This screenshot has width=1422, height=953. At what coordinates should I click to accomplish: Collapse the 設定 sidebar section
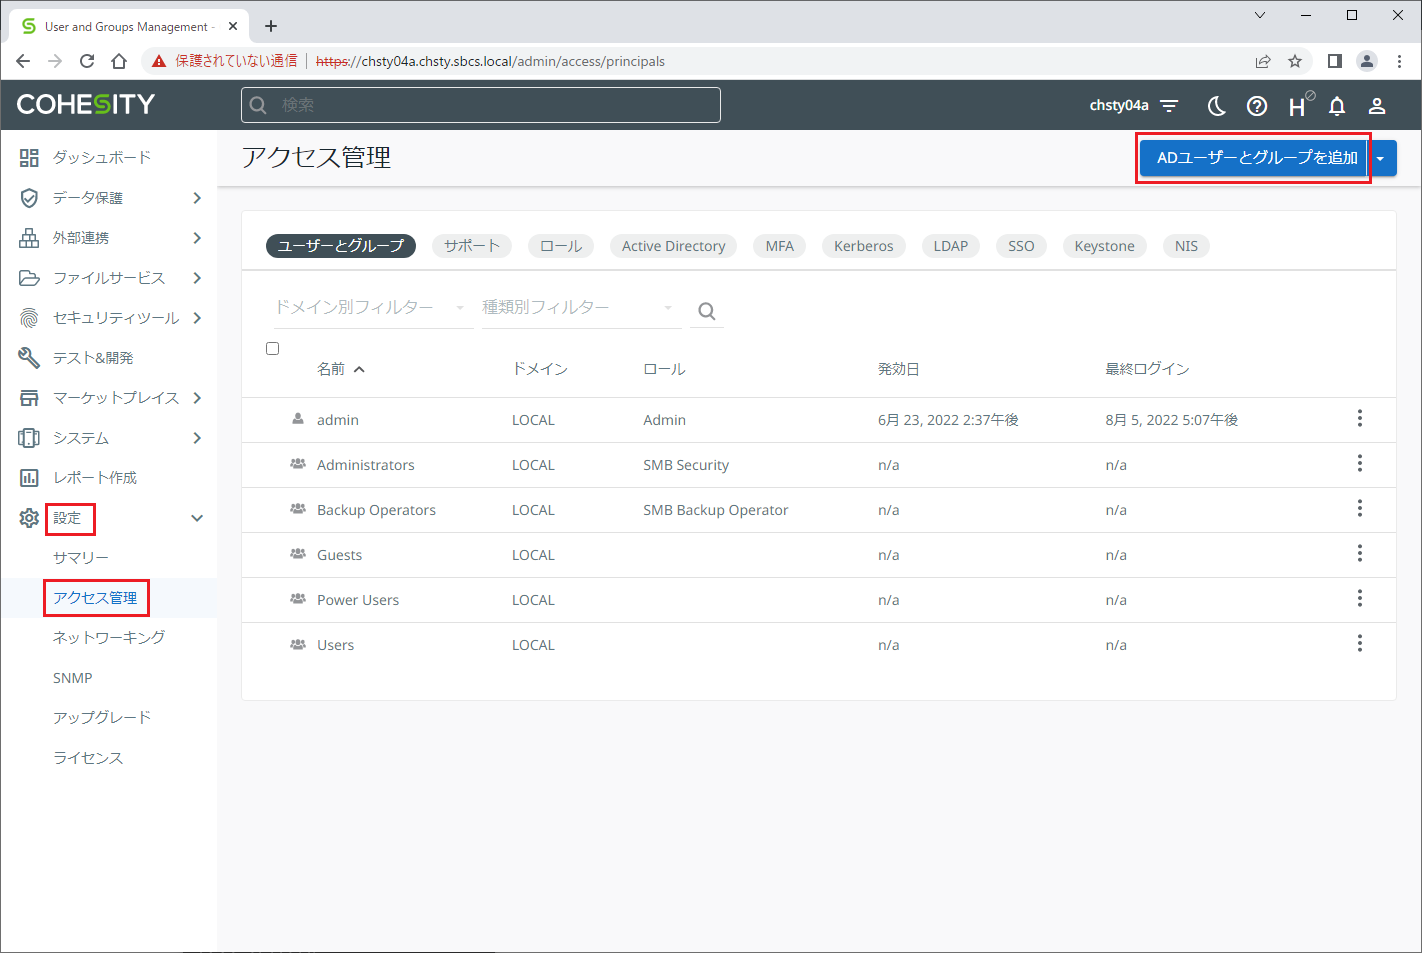click(197, 518)
